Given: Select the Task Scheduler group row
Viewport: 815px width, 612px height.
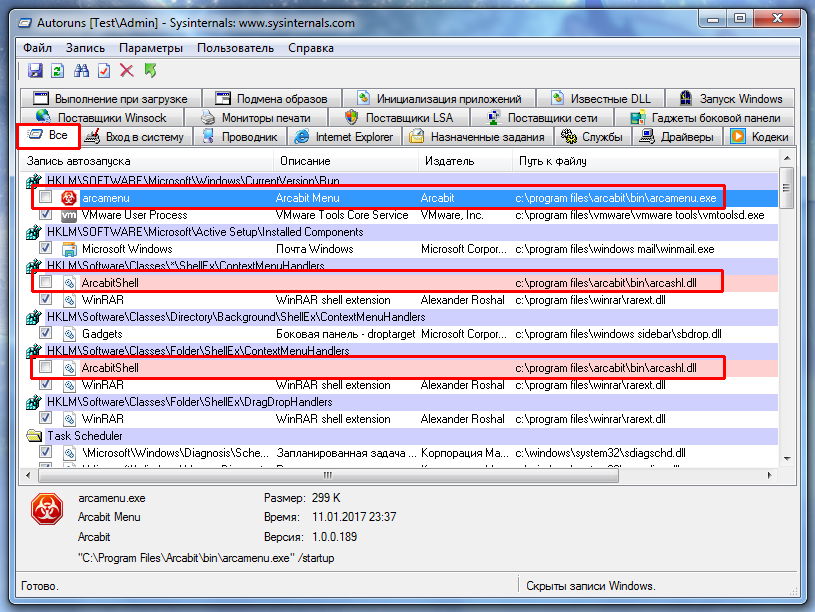Looking at the screenshot, I should point(402,436).
